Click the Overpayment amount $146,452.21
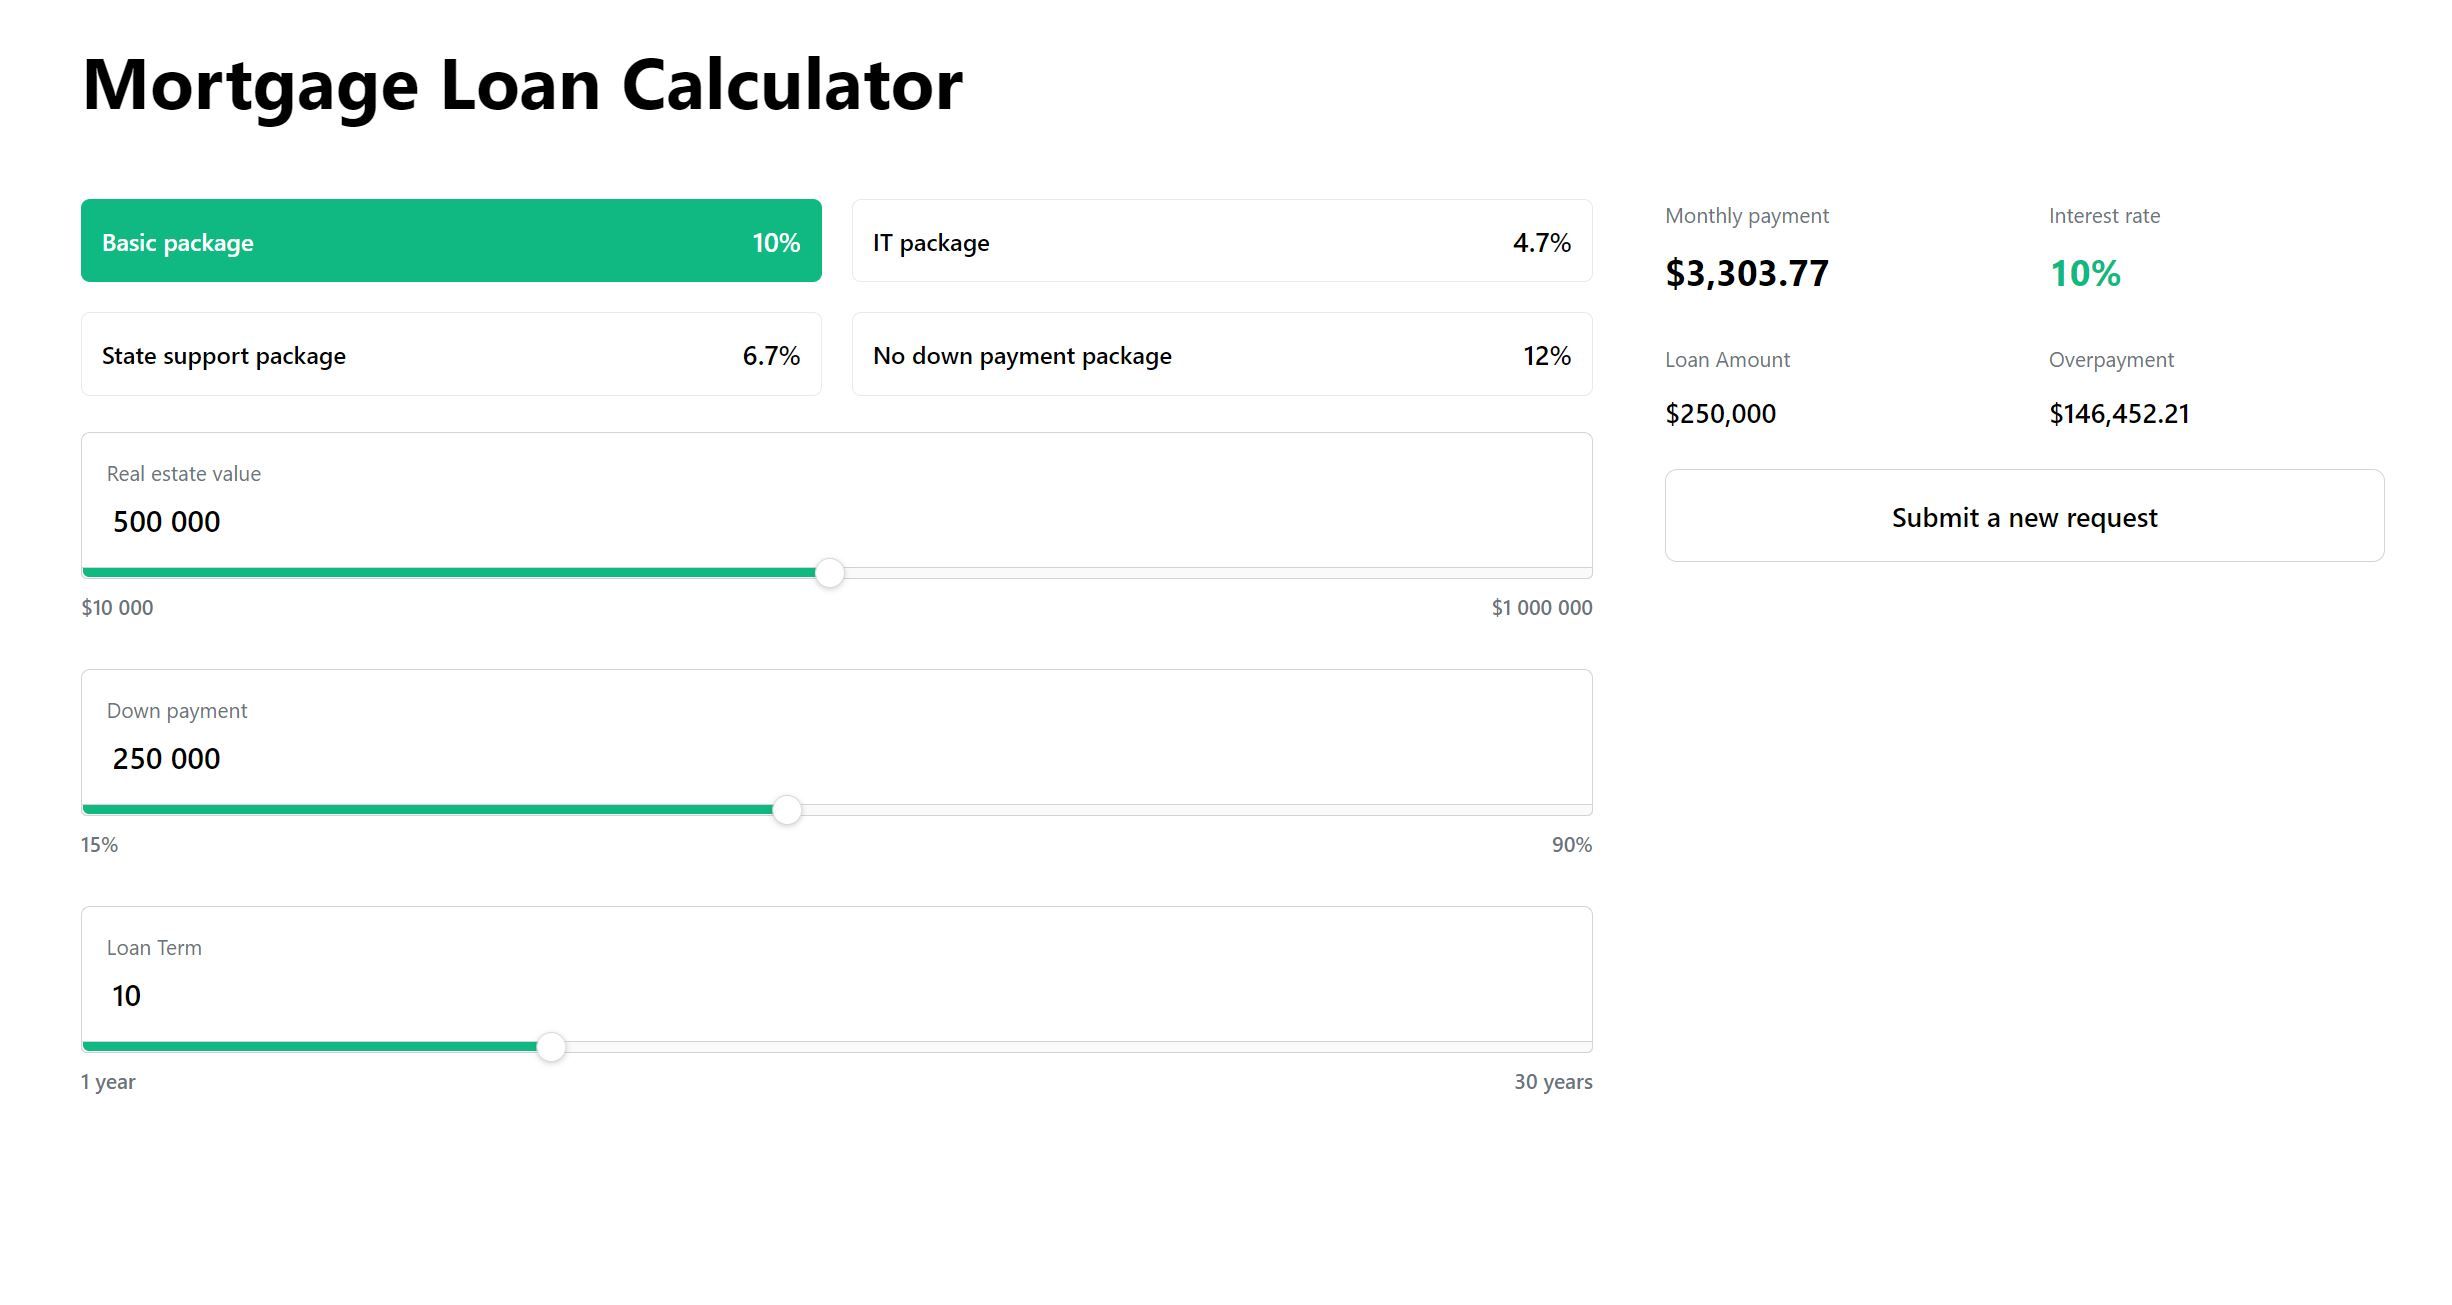Viewport: 2452px width, 1305px height. (x=2119, y=414)
